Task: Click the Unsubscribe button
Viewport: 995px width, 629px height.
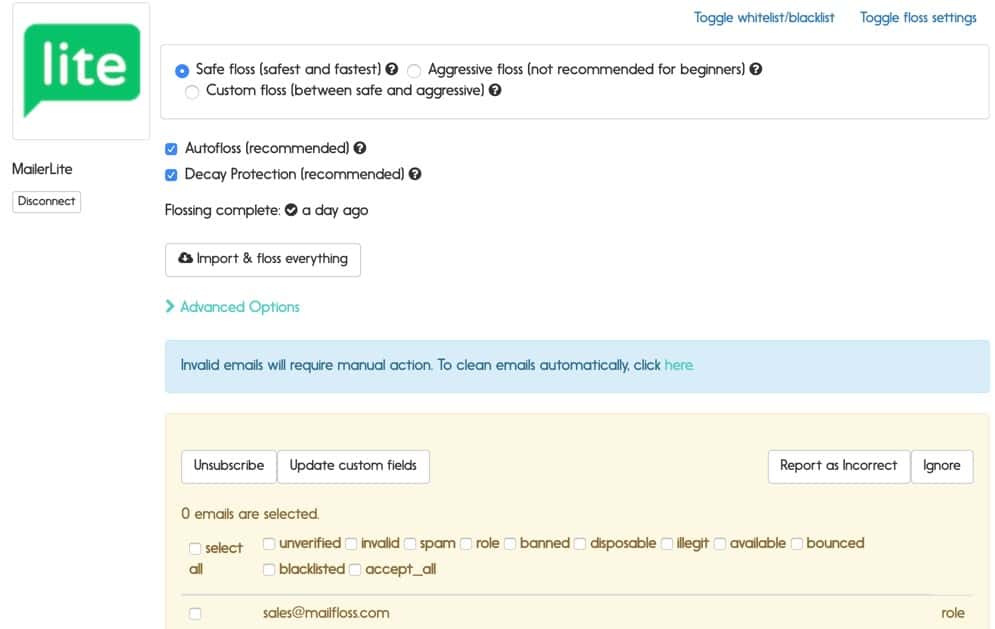Action: (228, 466)
